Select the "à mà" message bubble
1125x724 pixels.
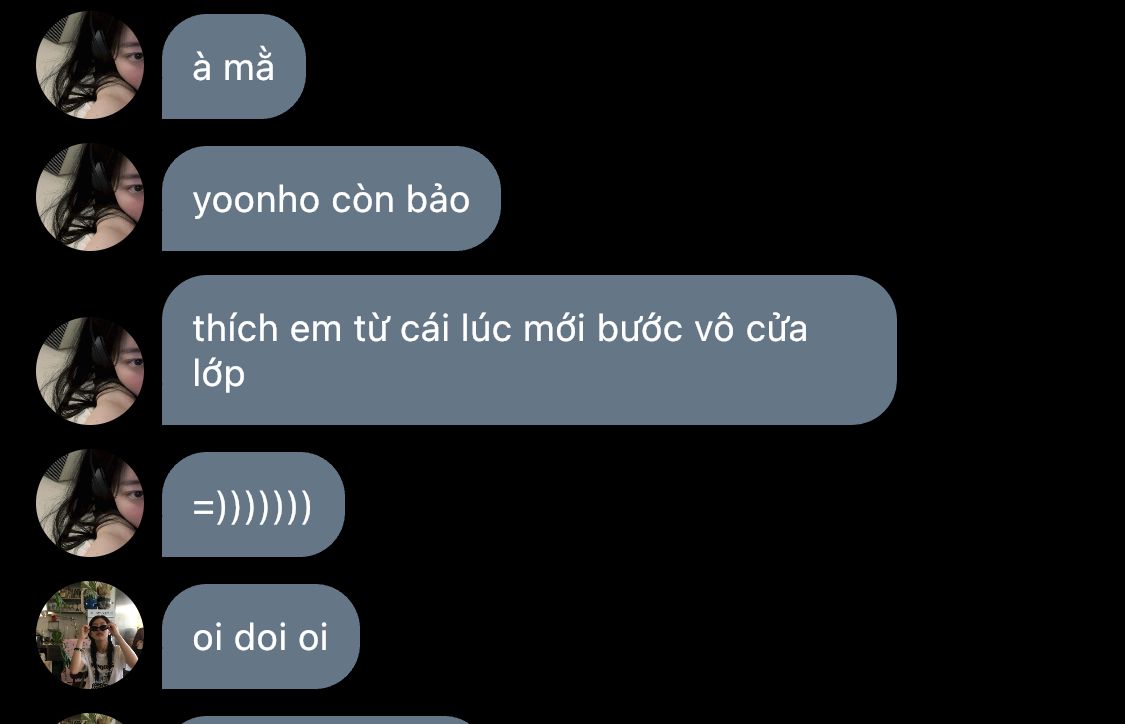(x=234, y=66)
